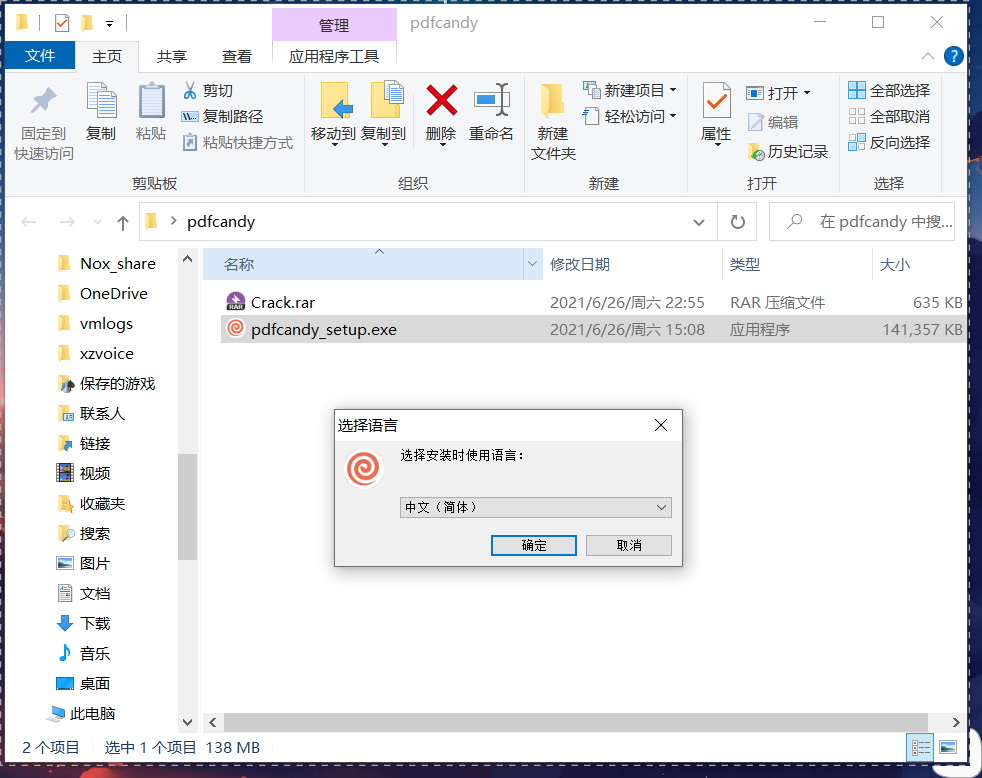Sort by the Type (类型) column header
The height and width of the screenshot is (778, 982).
click(x=797, y=264)
